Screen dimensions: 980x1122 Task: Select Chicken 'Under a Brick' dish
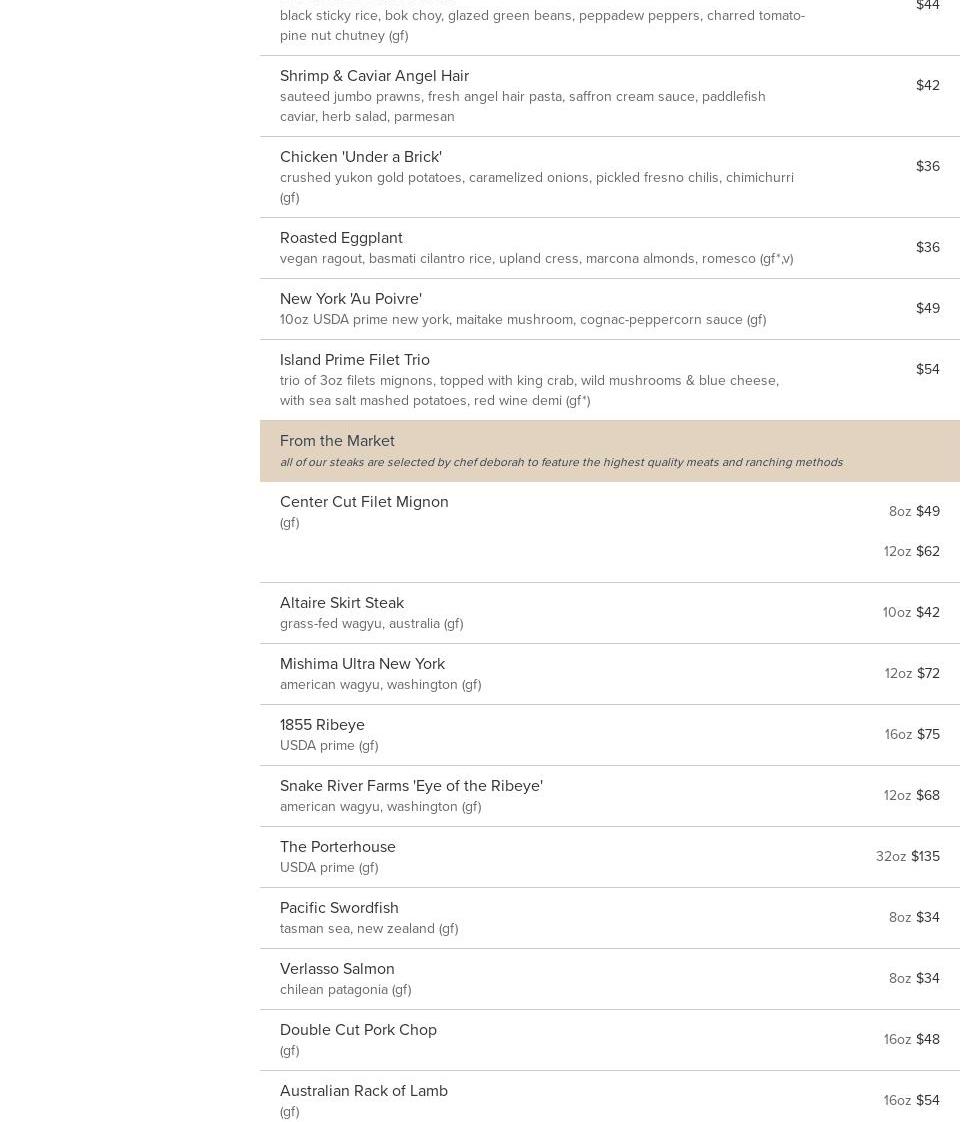360,157
